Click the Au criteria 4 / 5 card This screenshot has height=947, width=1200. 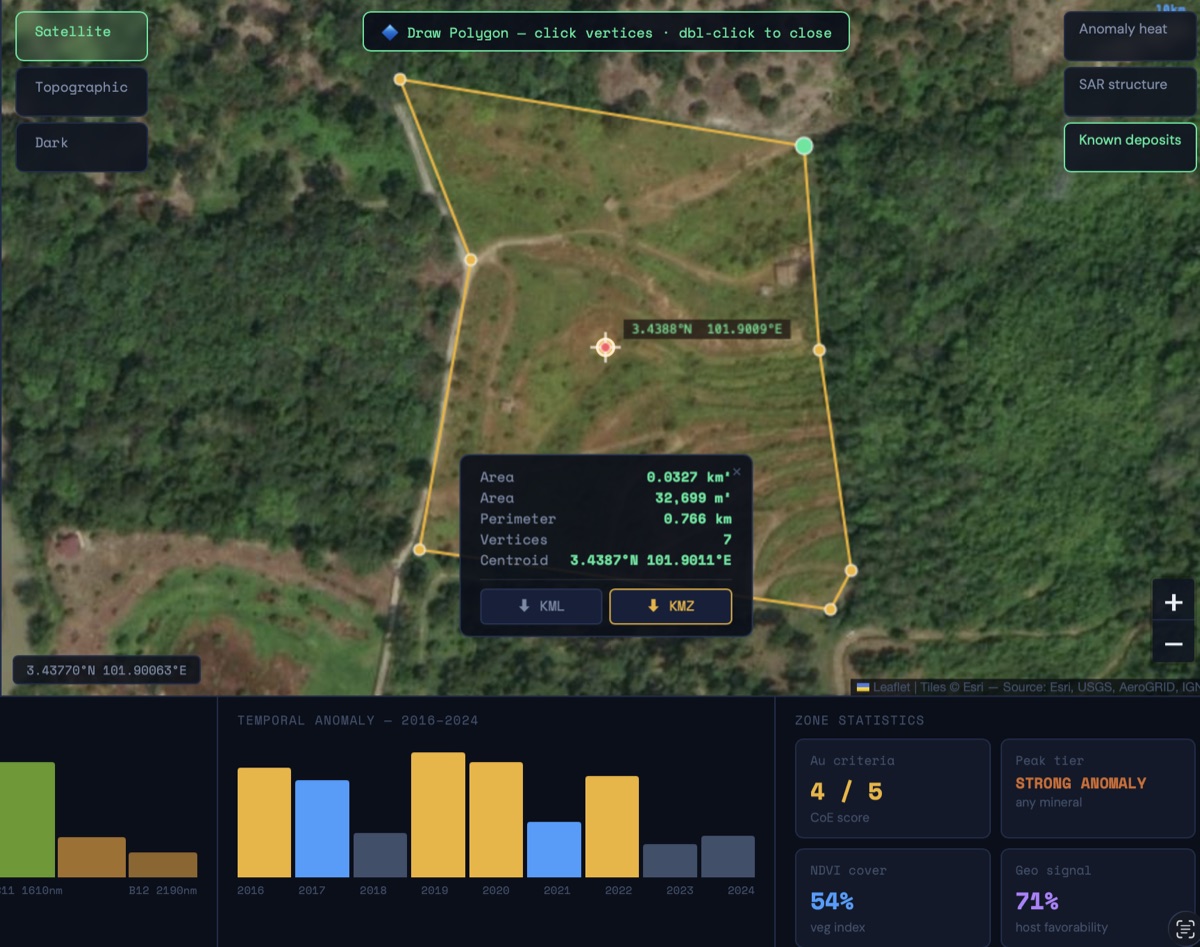pos(893,788)
